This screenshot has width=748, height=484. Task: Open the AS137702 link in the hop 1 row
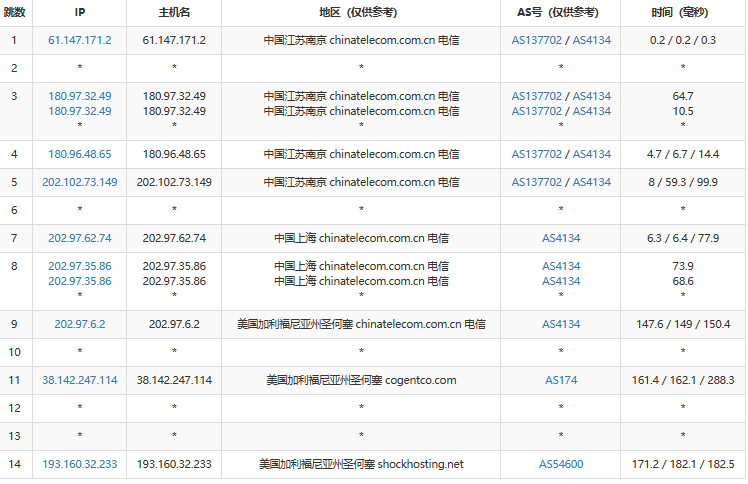[537, 40]
